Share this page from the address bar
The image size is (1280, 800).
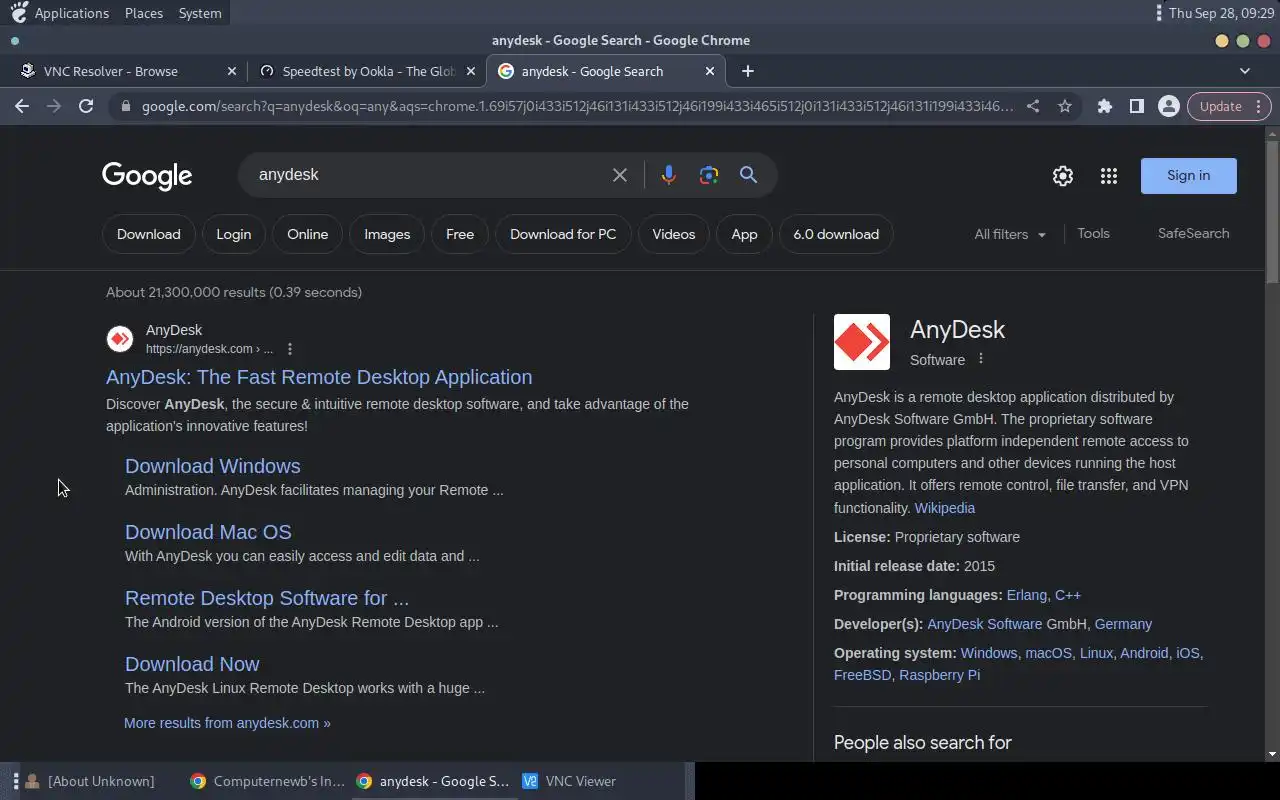click(1033, 106)
